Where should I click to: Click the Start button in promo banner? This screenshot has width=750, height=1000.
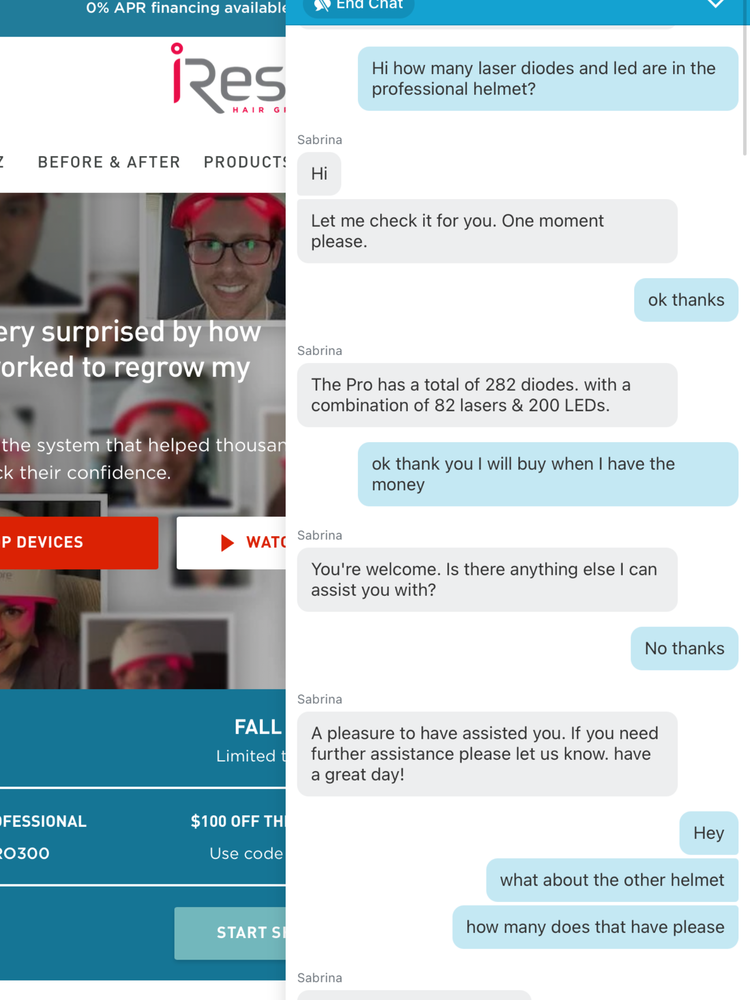(x=230, y=932)
